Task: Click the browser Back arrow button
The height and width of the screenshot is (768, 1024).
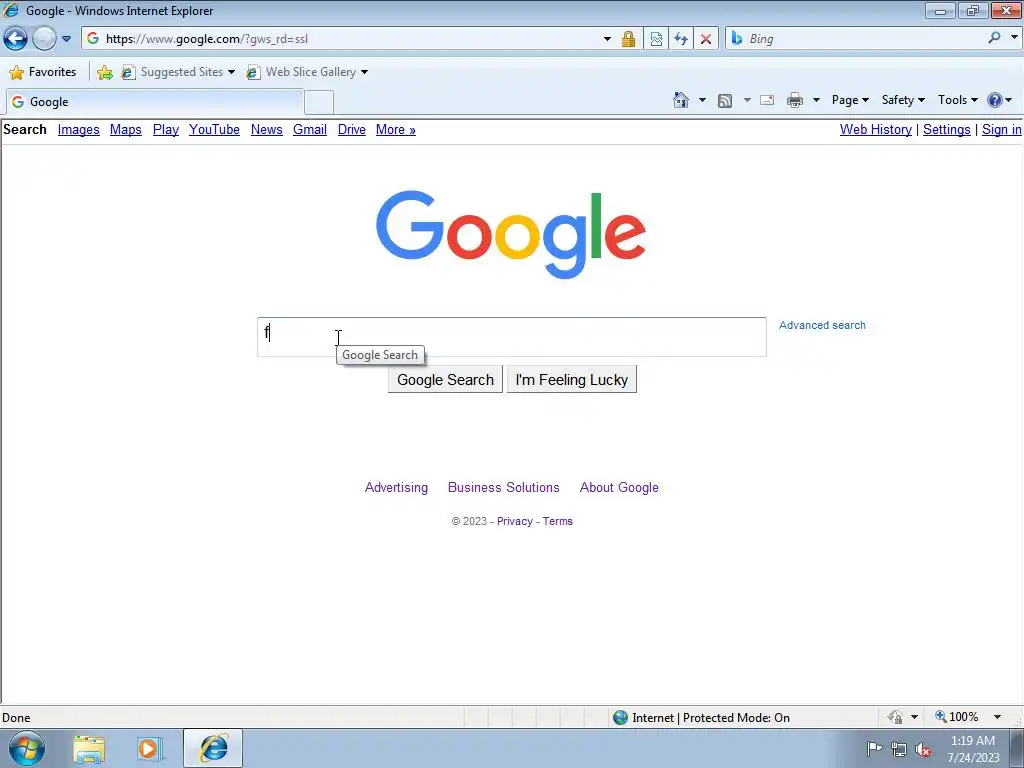Action: click(15, 39)
